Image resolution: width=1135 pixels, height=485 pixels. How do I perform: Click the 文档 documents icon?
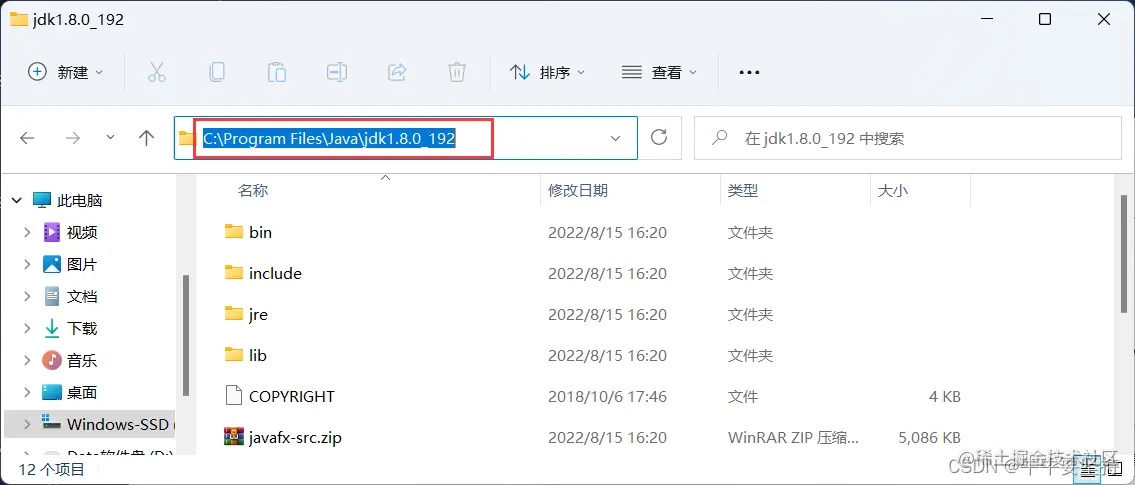point(51,296)
